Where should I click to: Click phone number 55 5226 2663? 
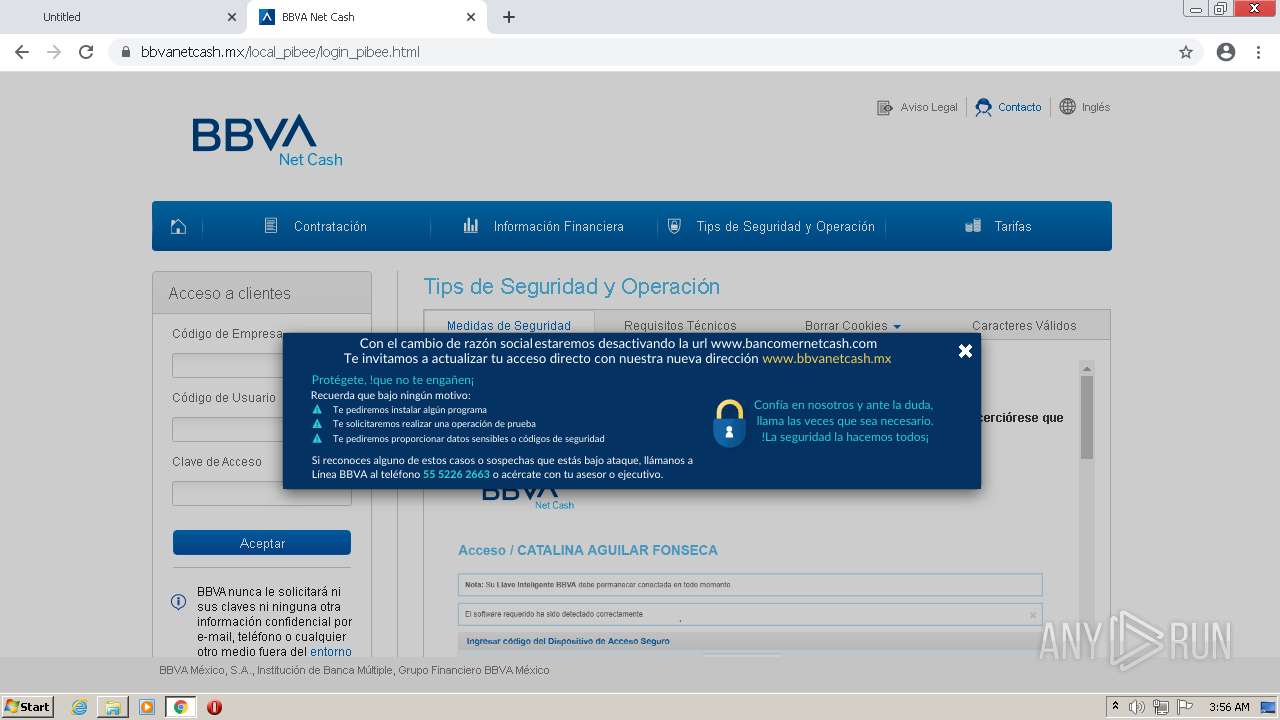tap(456, 474)
